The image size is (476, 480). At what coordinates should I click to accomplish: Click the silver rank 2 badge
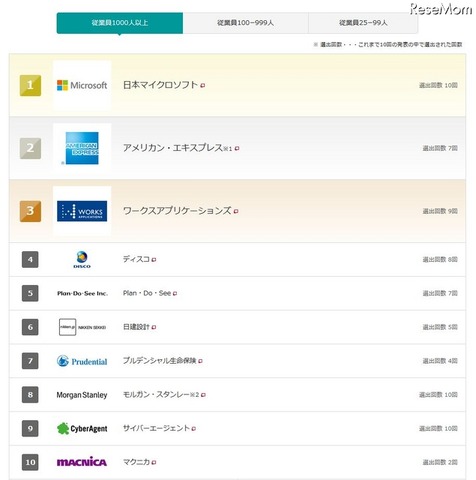tap(30, 148)
